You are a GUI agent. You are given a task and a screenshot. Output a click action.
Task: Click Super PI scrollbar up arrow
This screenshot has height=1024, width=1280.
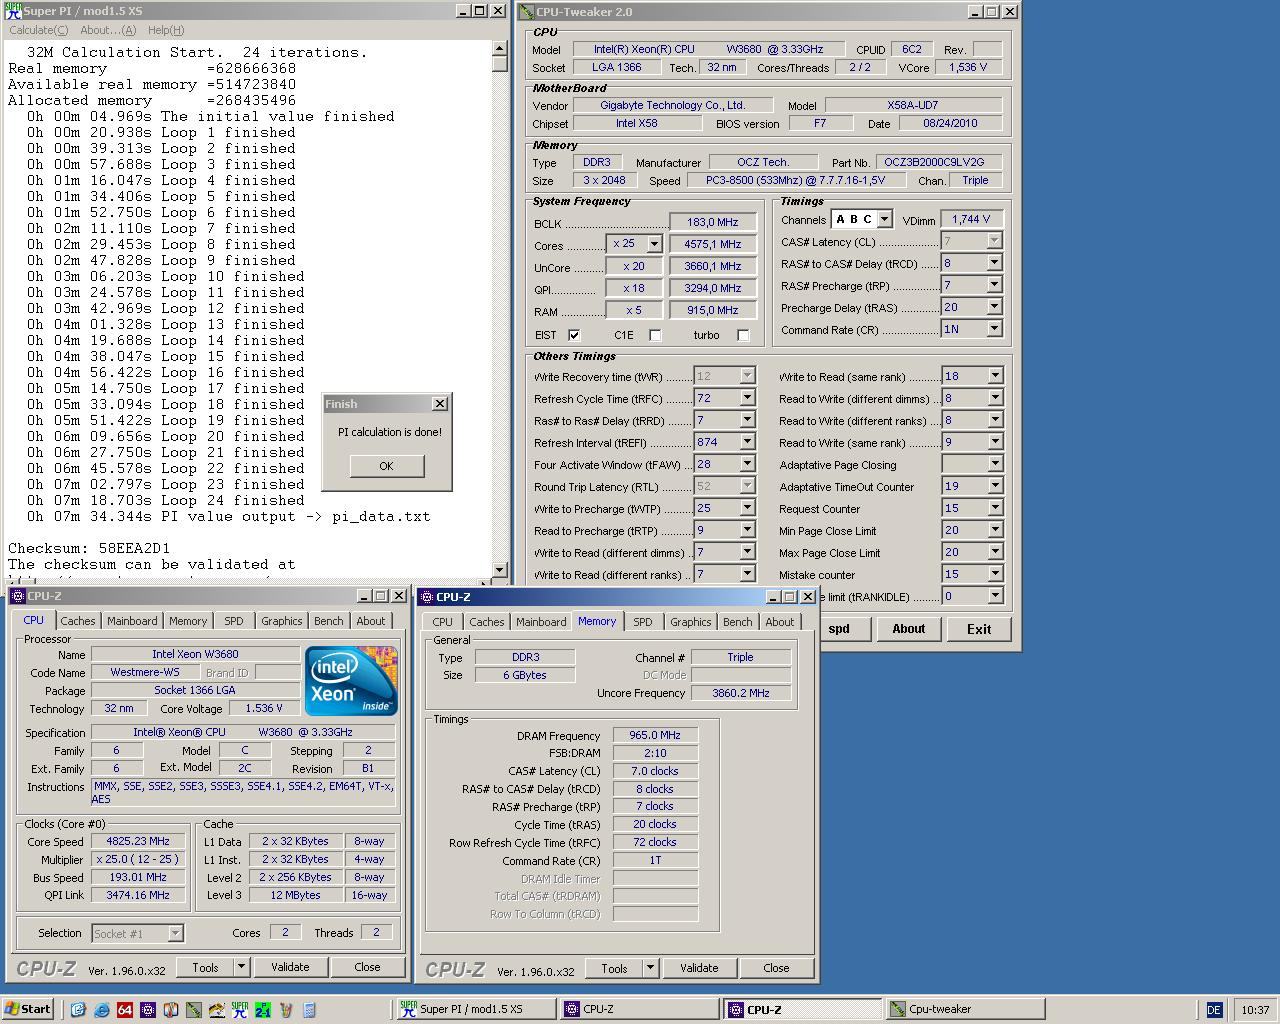(500, 48)
